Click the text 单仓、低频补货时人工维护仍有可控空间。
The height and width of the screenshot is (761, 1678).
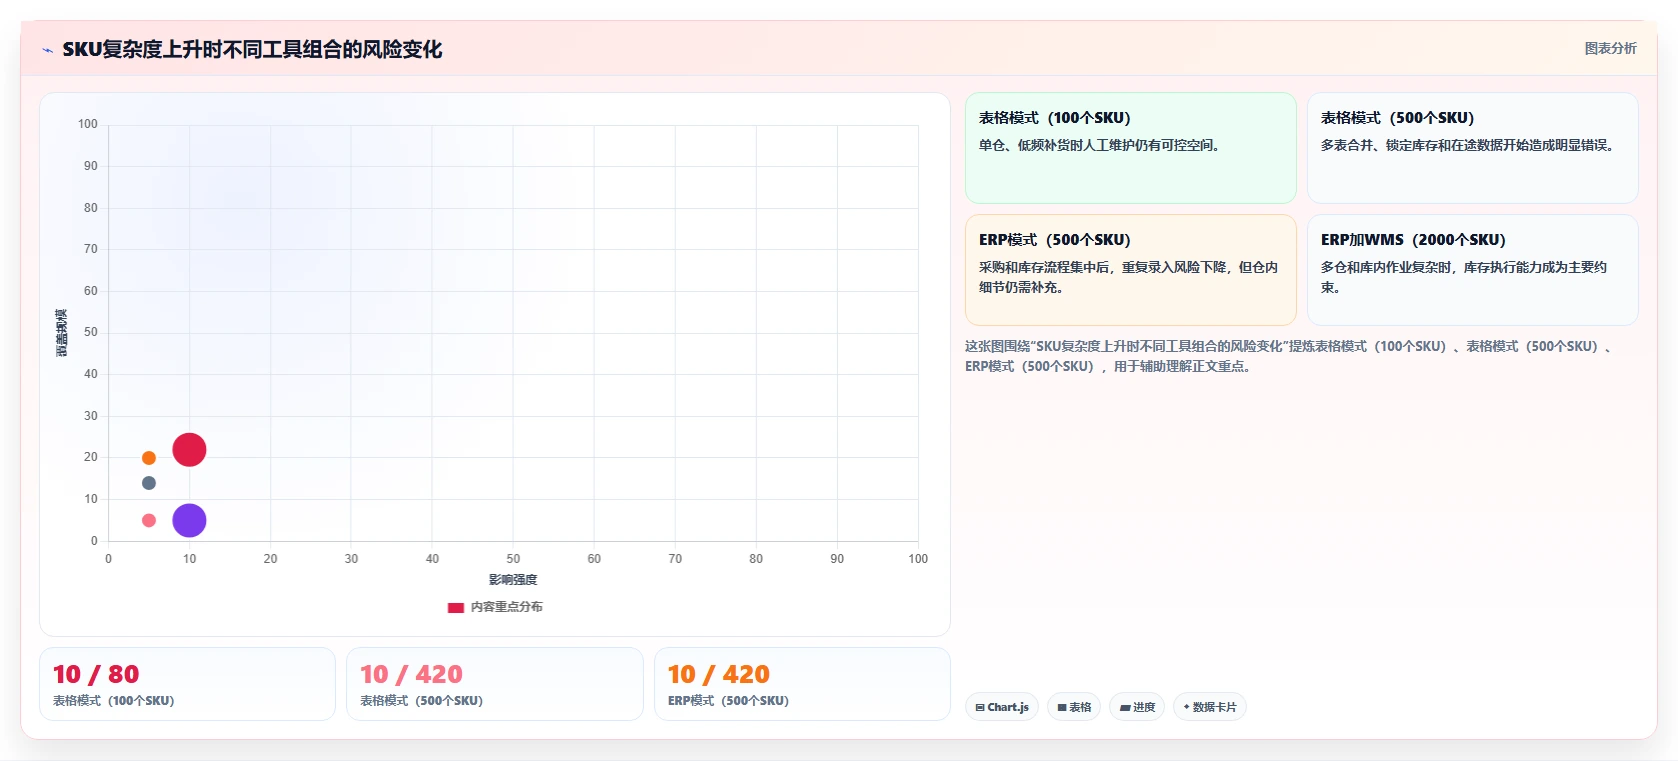point(1102,145)
